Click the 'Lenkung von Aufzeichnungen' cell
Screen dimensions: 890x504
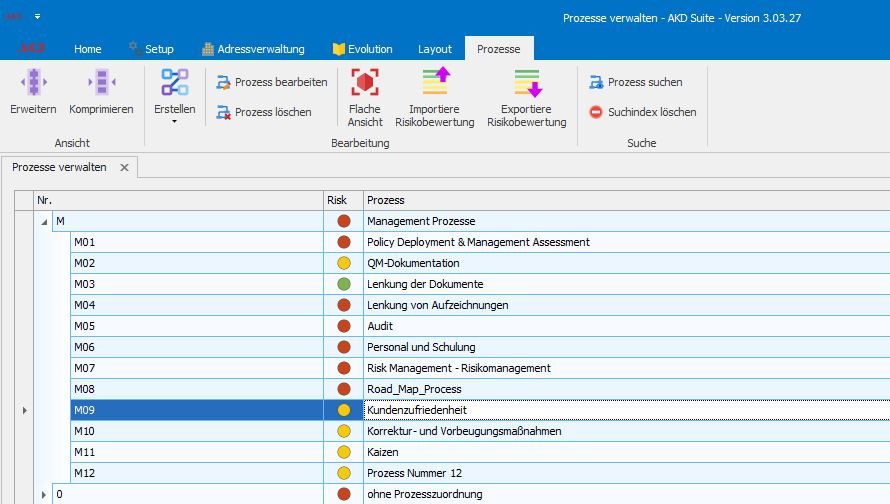[x=627, y=305]
